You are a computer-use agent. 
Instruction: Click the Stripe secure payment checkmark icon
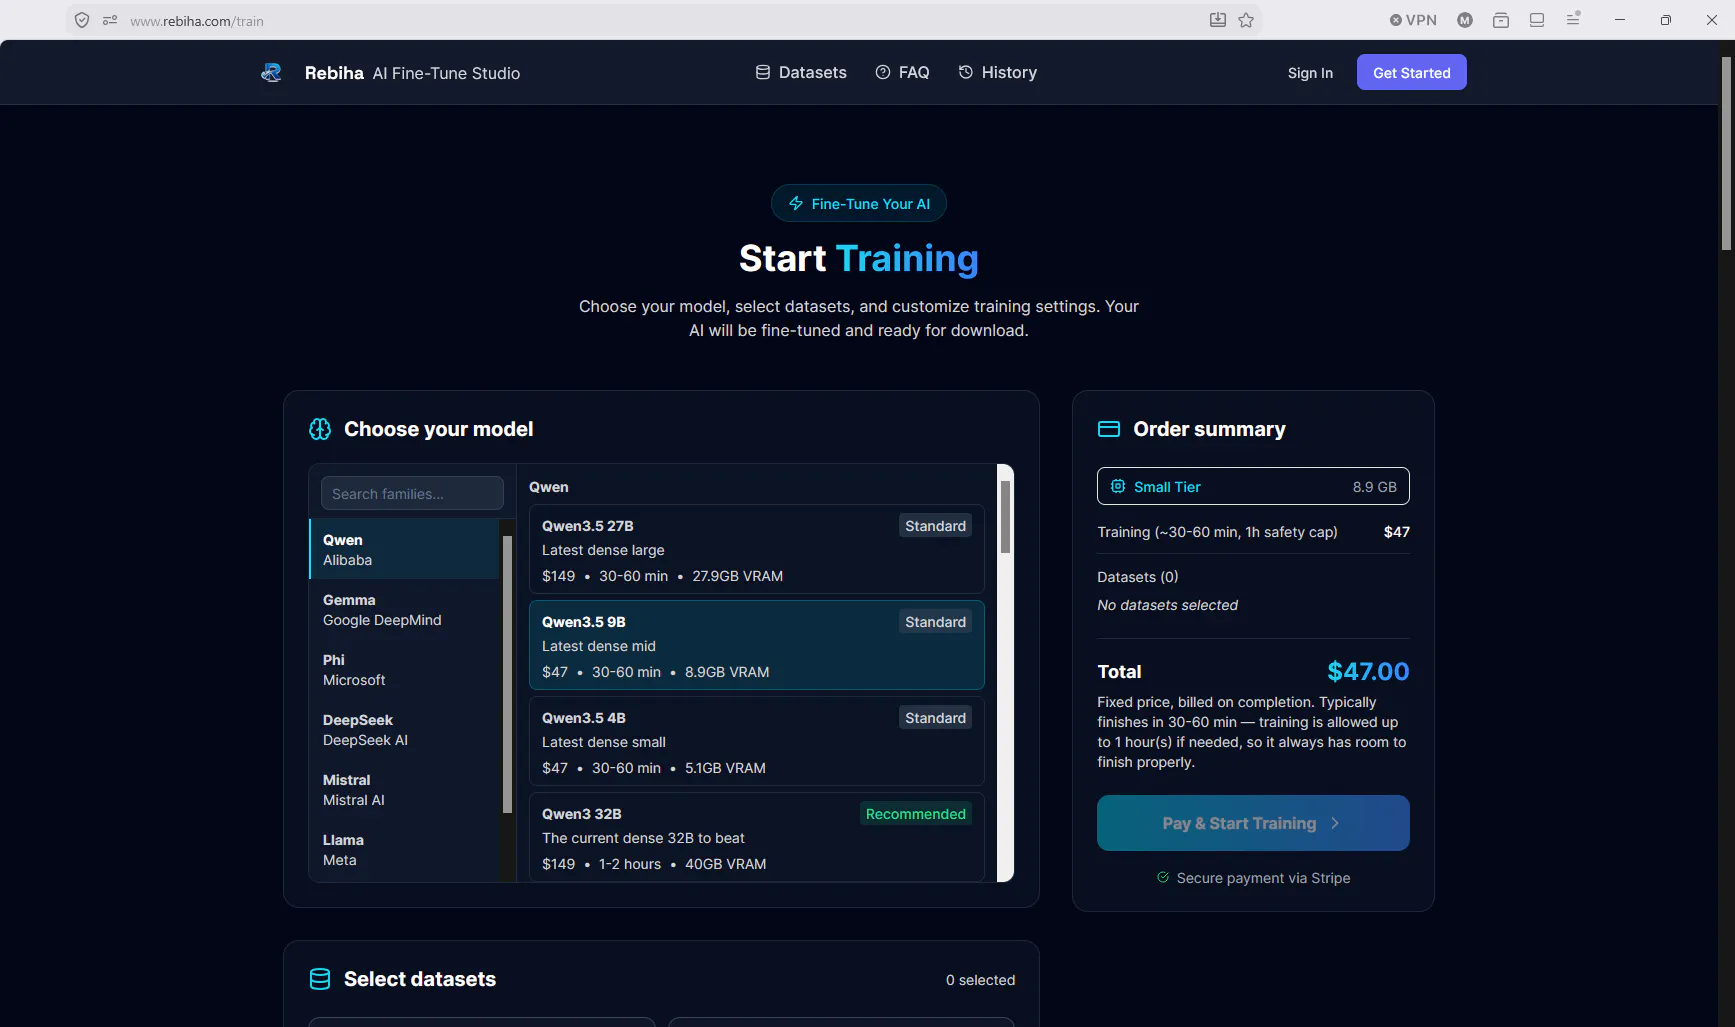click(x=1163, y=878)
